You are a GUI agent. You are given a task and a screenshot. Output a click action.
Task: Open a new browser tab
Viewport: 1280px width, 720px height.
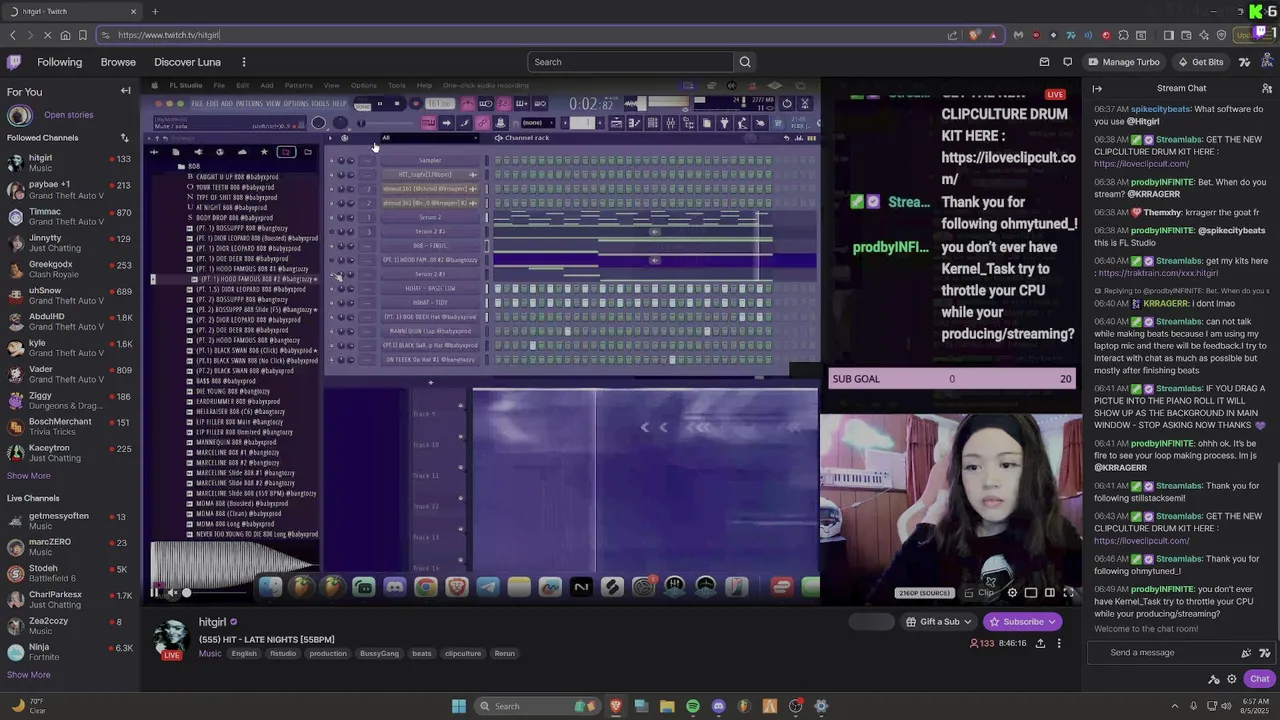tap(155, 11)
